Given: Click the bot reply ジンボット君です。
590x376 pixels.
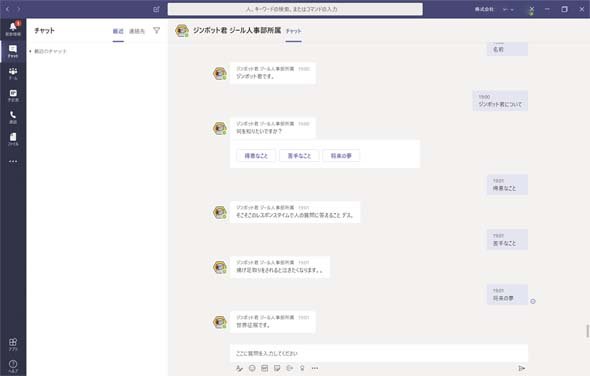Looking at the screenshot, I should 273,73.
